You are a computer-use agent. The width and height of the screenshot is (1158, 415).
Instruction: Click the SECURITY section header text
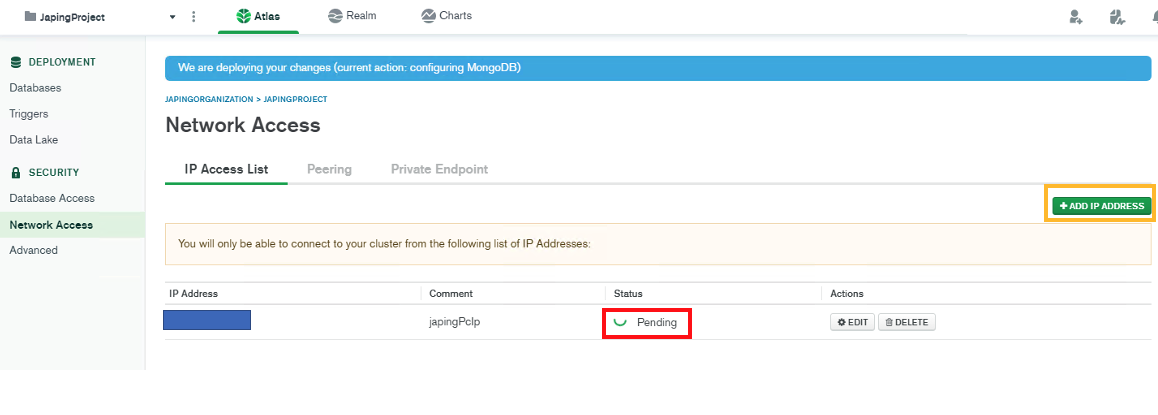(54, 173)
